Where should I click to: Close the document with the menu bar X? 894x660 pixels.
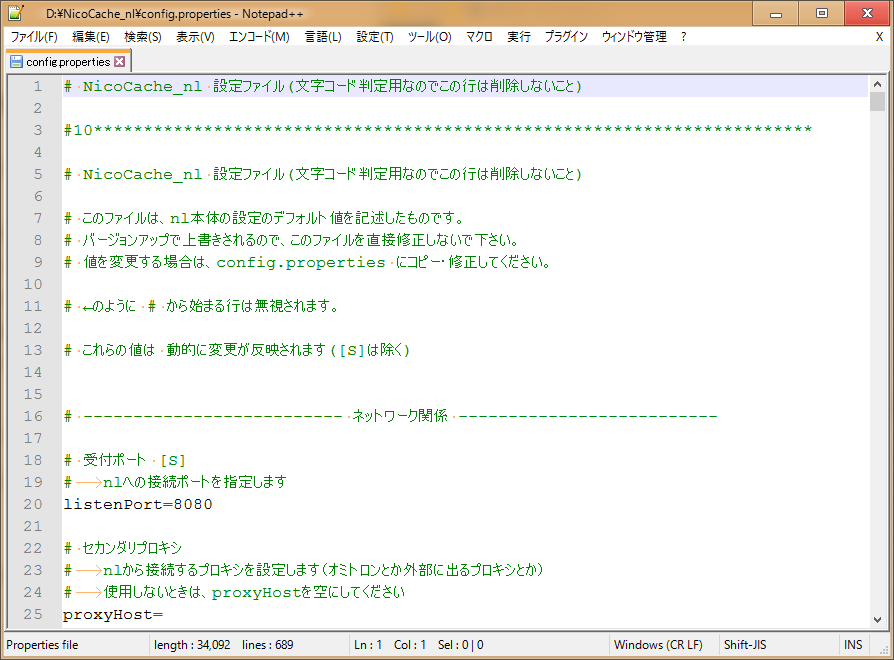[x=879, y=37]
